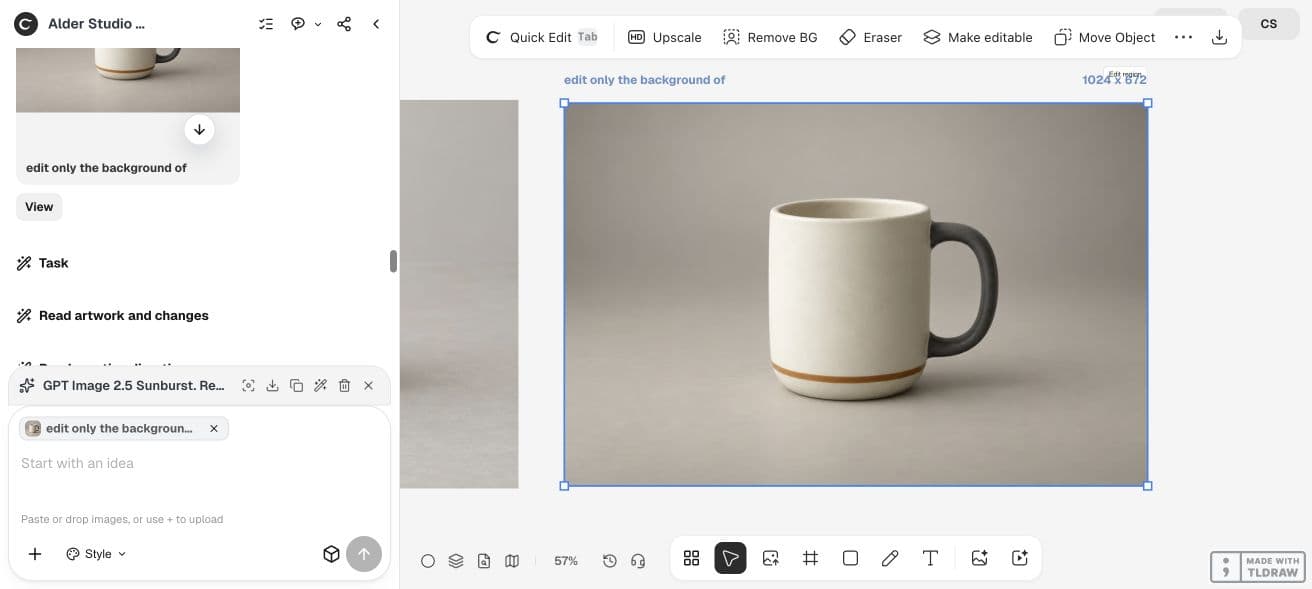Open more options ellipsis in top toolbar
Image resolution: width=1312 pixels, height=589 pixels.
(1183, 37)
